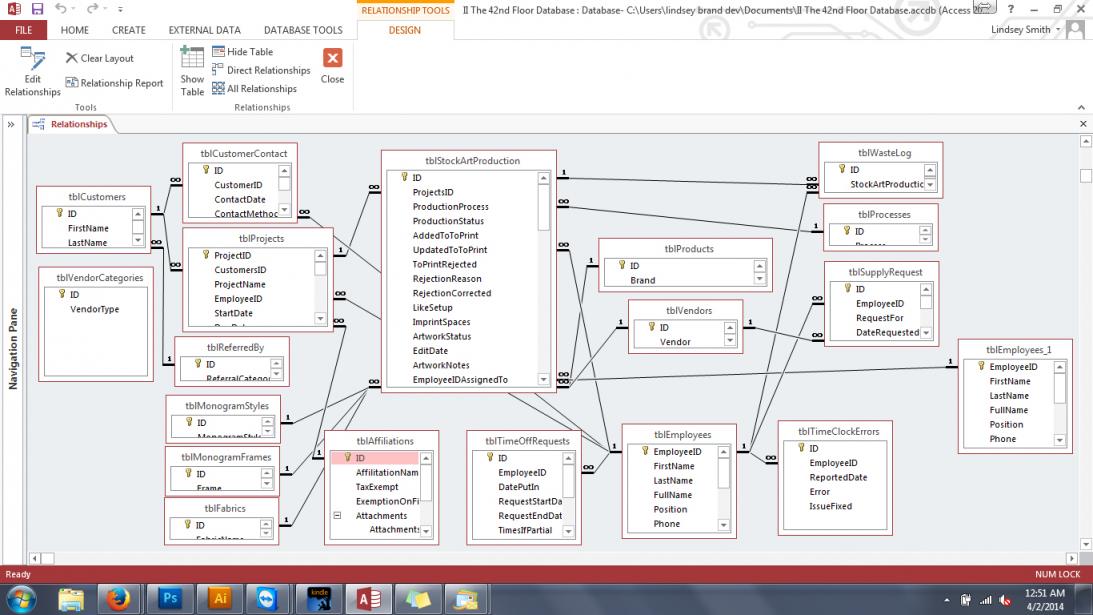Open TeamViewer from the taskbar
1093x615 pixels.
coord(267,599)
